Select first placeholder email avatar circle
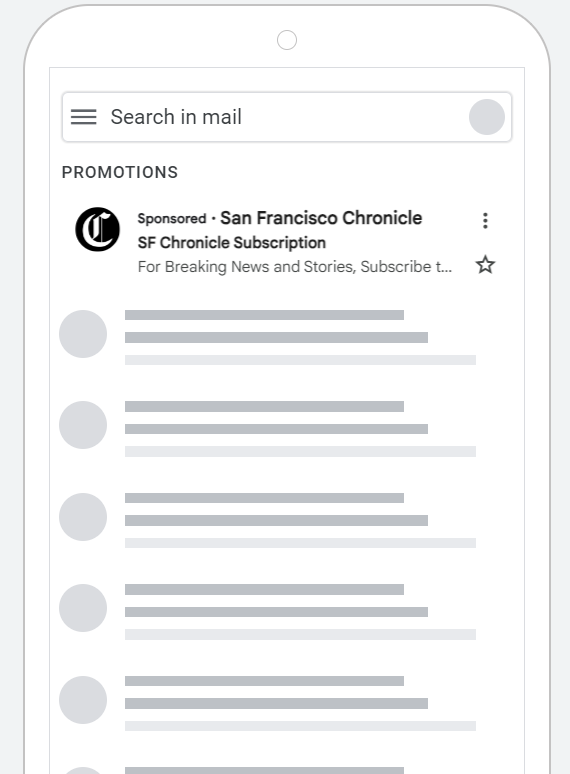 pos(83,334)
